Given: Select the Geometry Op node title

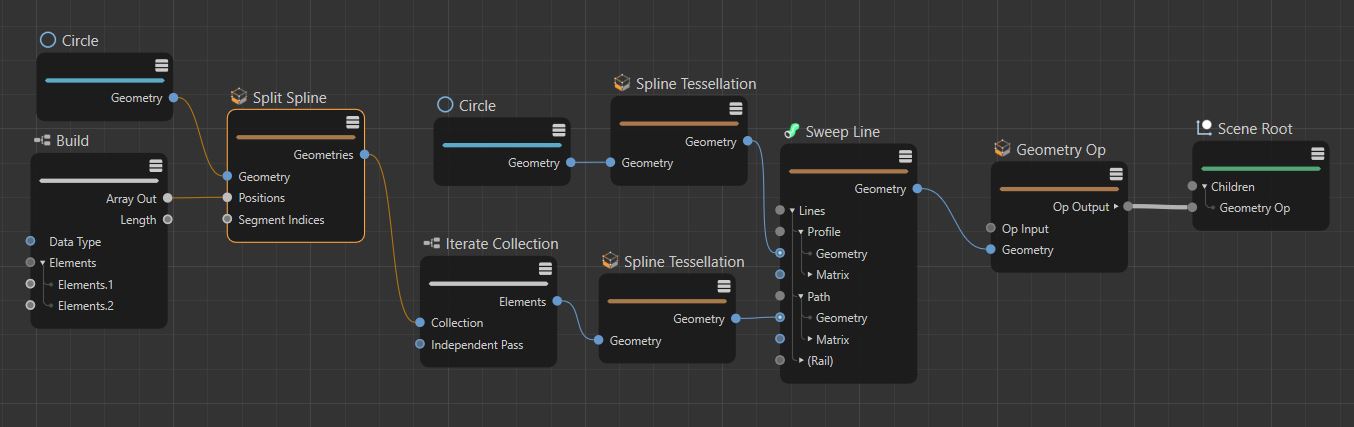Looking at the screenshot, I should coord(1061,150).
